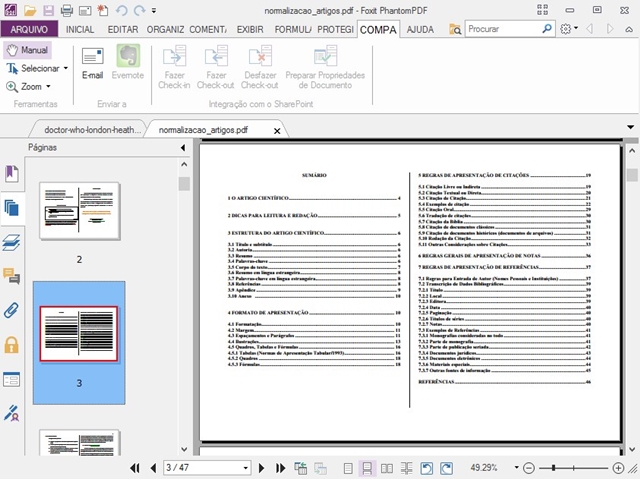The height and width of the screenshot is (479, 640).
Task: Open the Bookmarks panel icon
Action: (12, 174)
